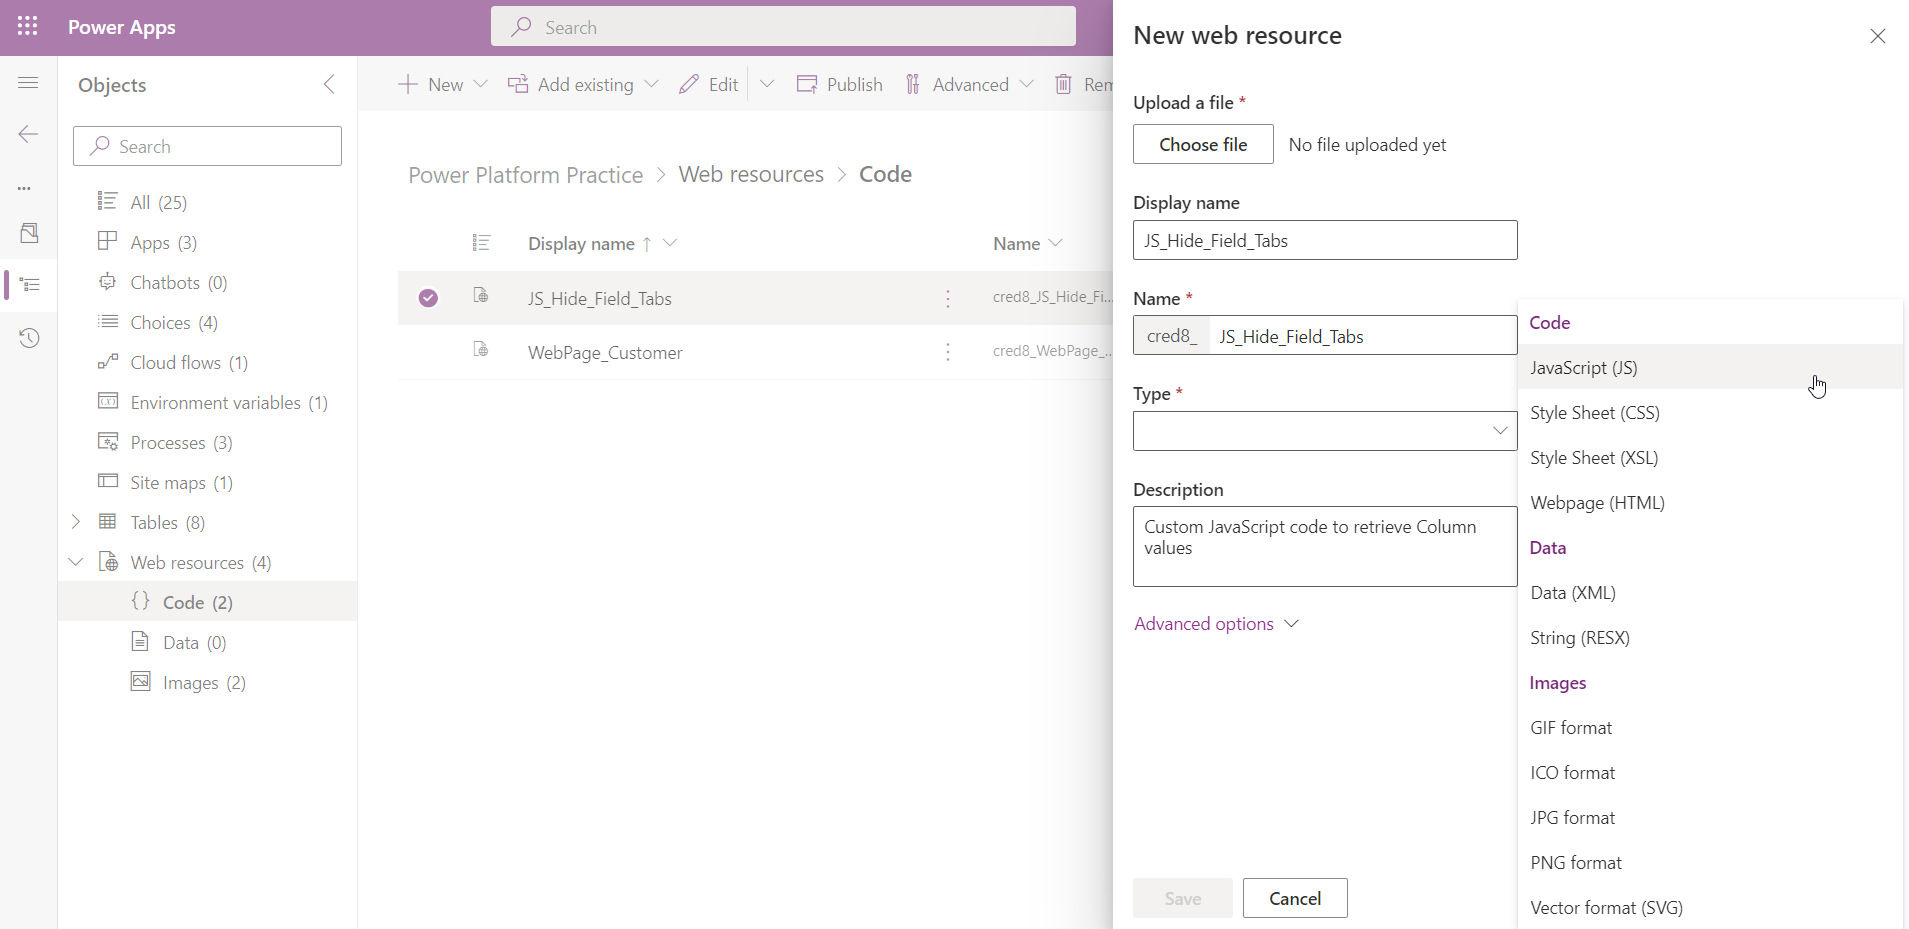Image resolution: width=1909 pixels, height=929 pixels.
Task: Expand the Tables tree node
Action: tap(76, 522)
